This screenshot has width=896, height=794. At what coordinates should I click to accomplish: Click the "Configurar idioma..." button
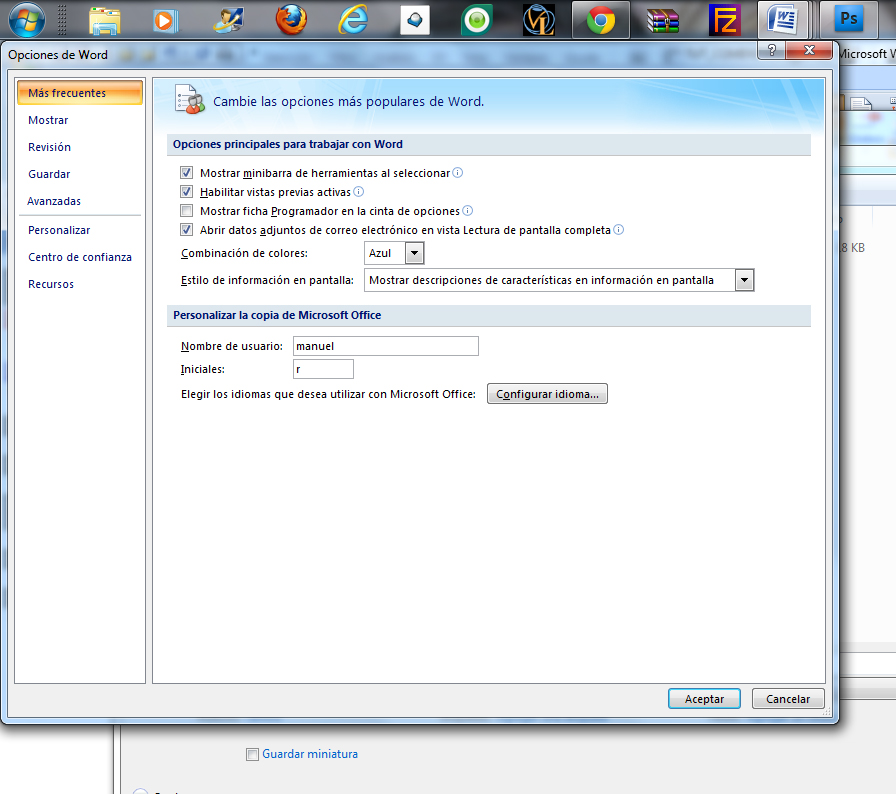[547, 393]
